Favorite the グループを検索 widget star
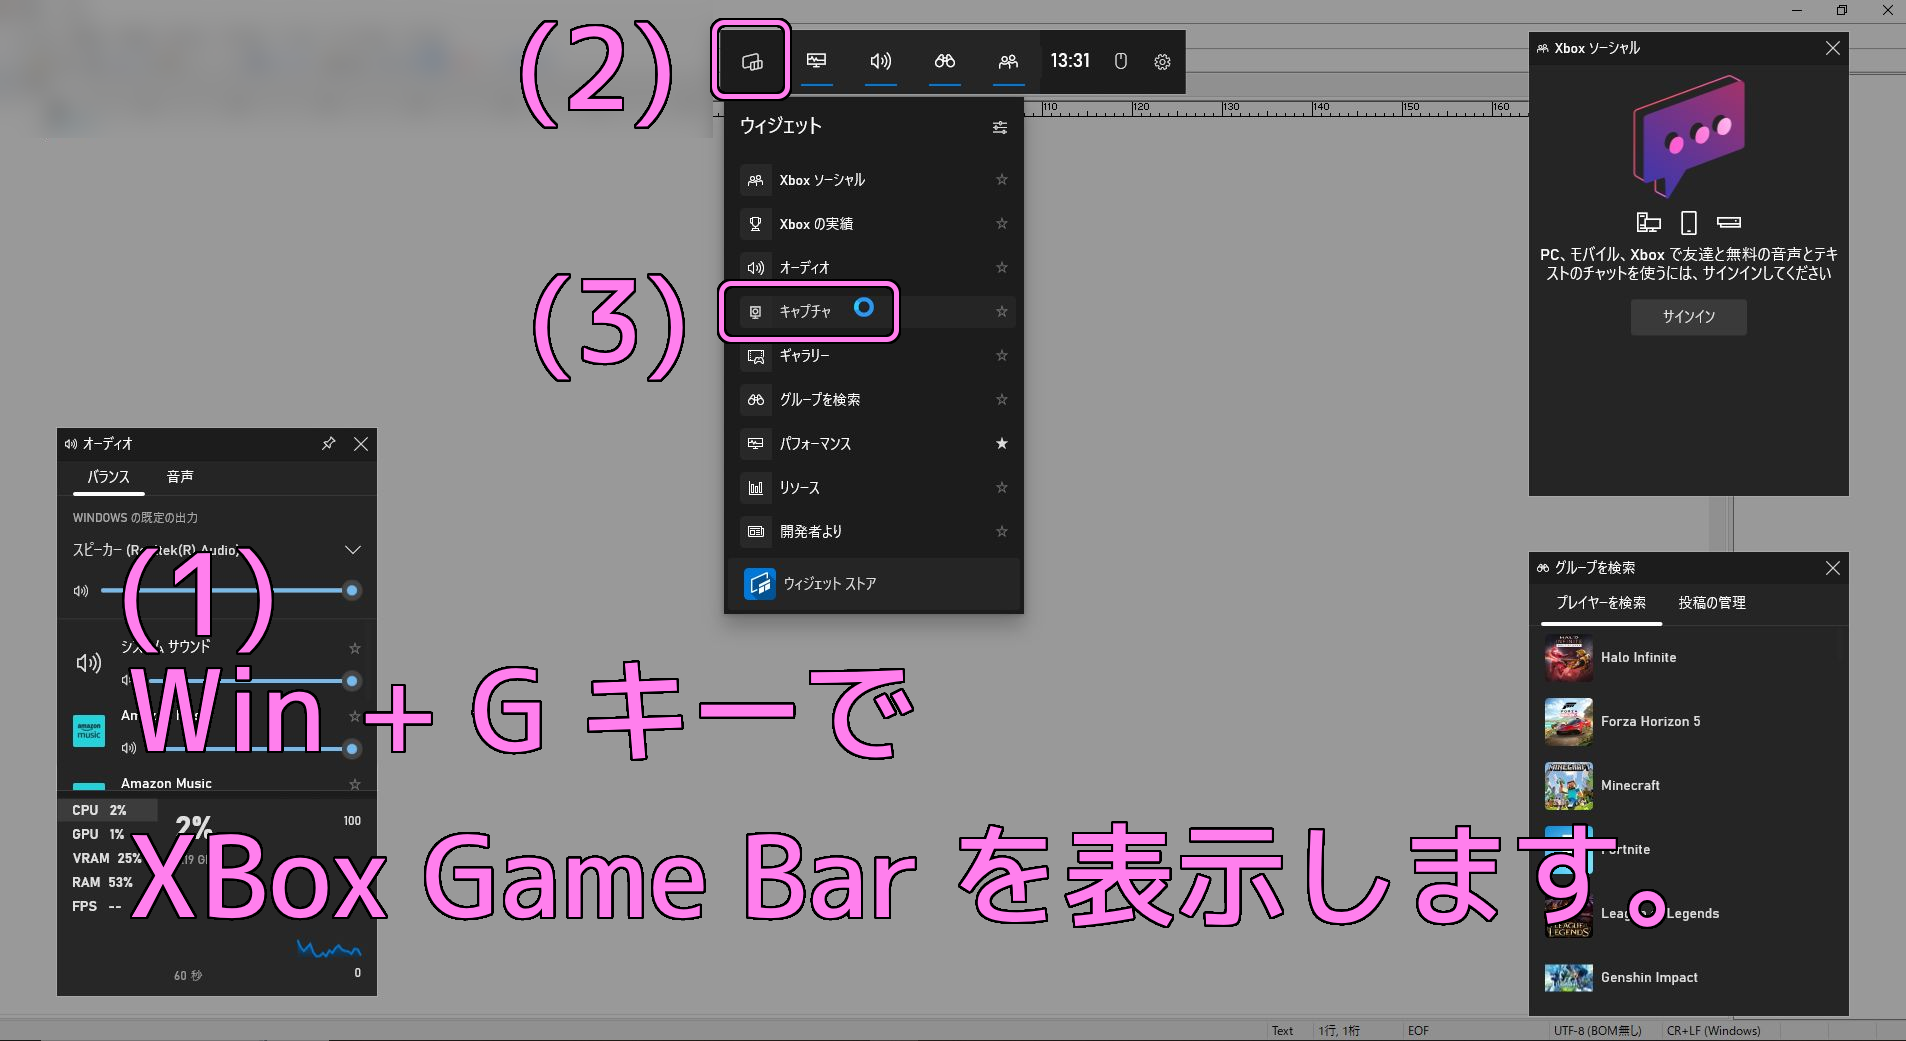The image size is (1906, 1041). click(1001, 400)
